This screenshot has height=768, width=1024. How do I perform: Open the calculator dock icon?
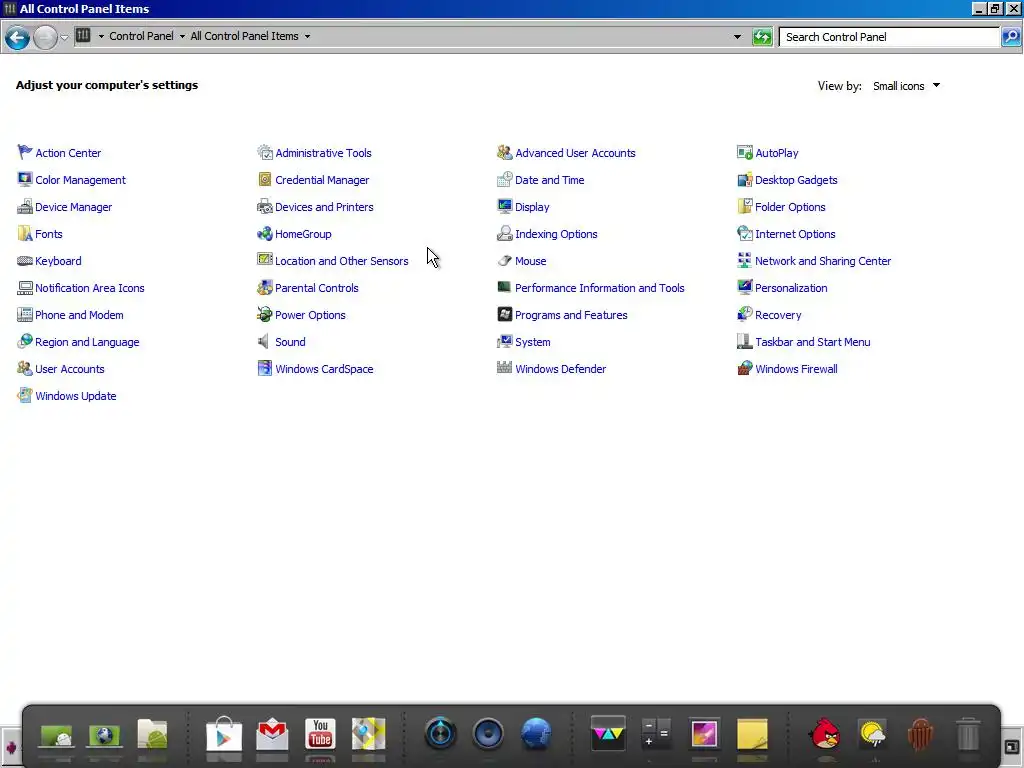(x=656, y=734)
